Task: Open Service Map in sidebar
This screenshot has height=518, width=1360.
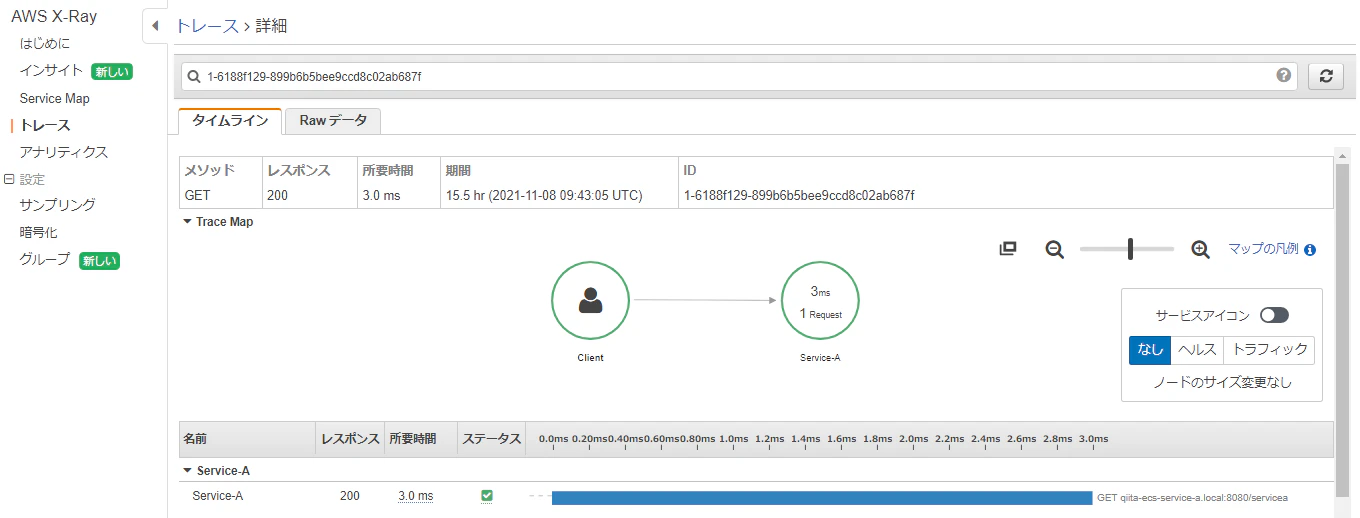Action: click(x=54, y=98)
